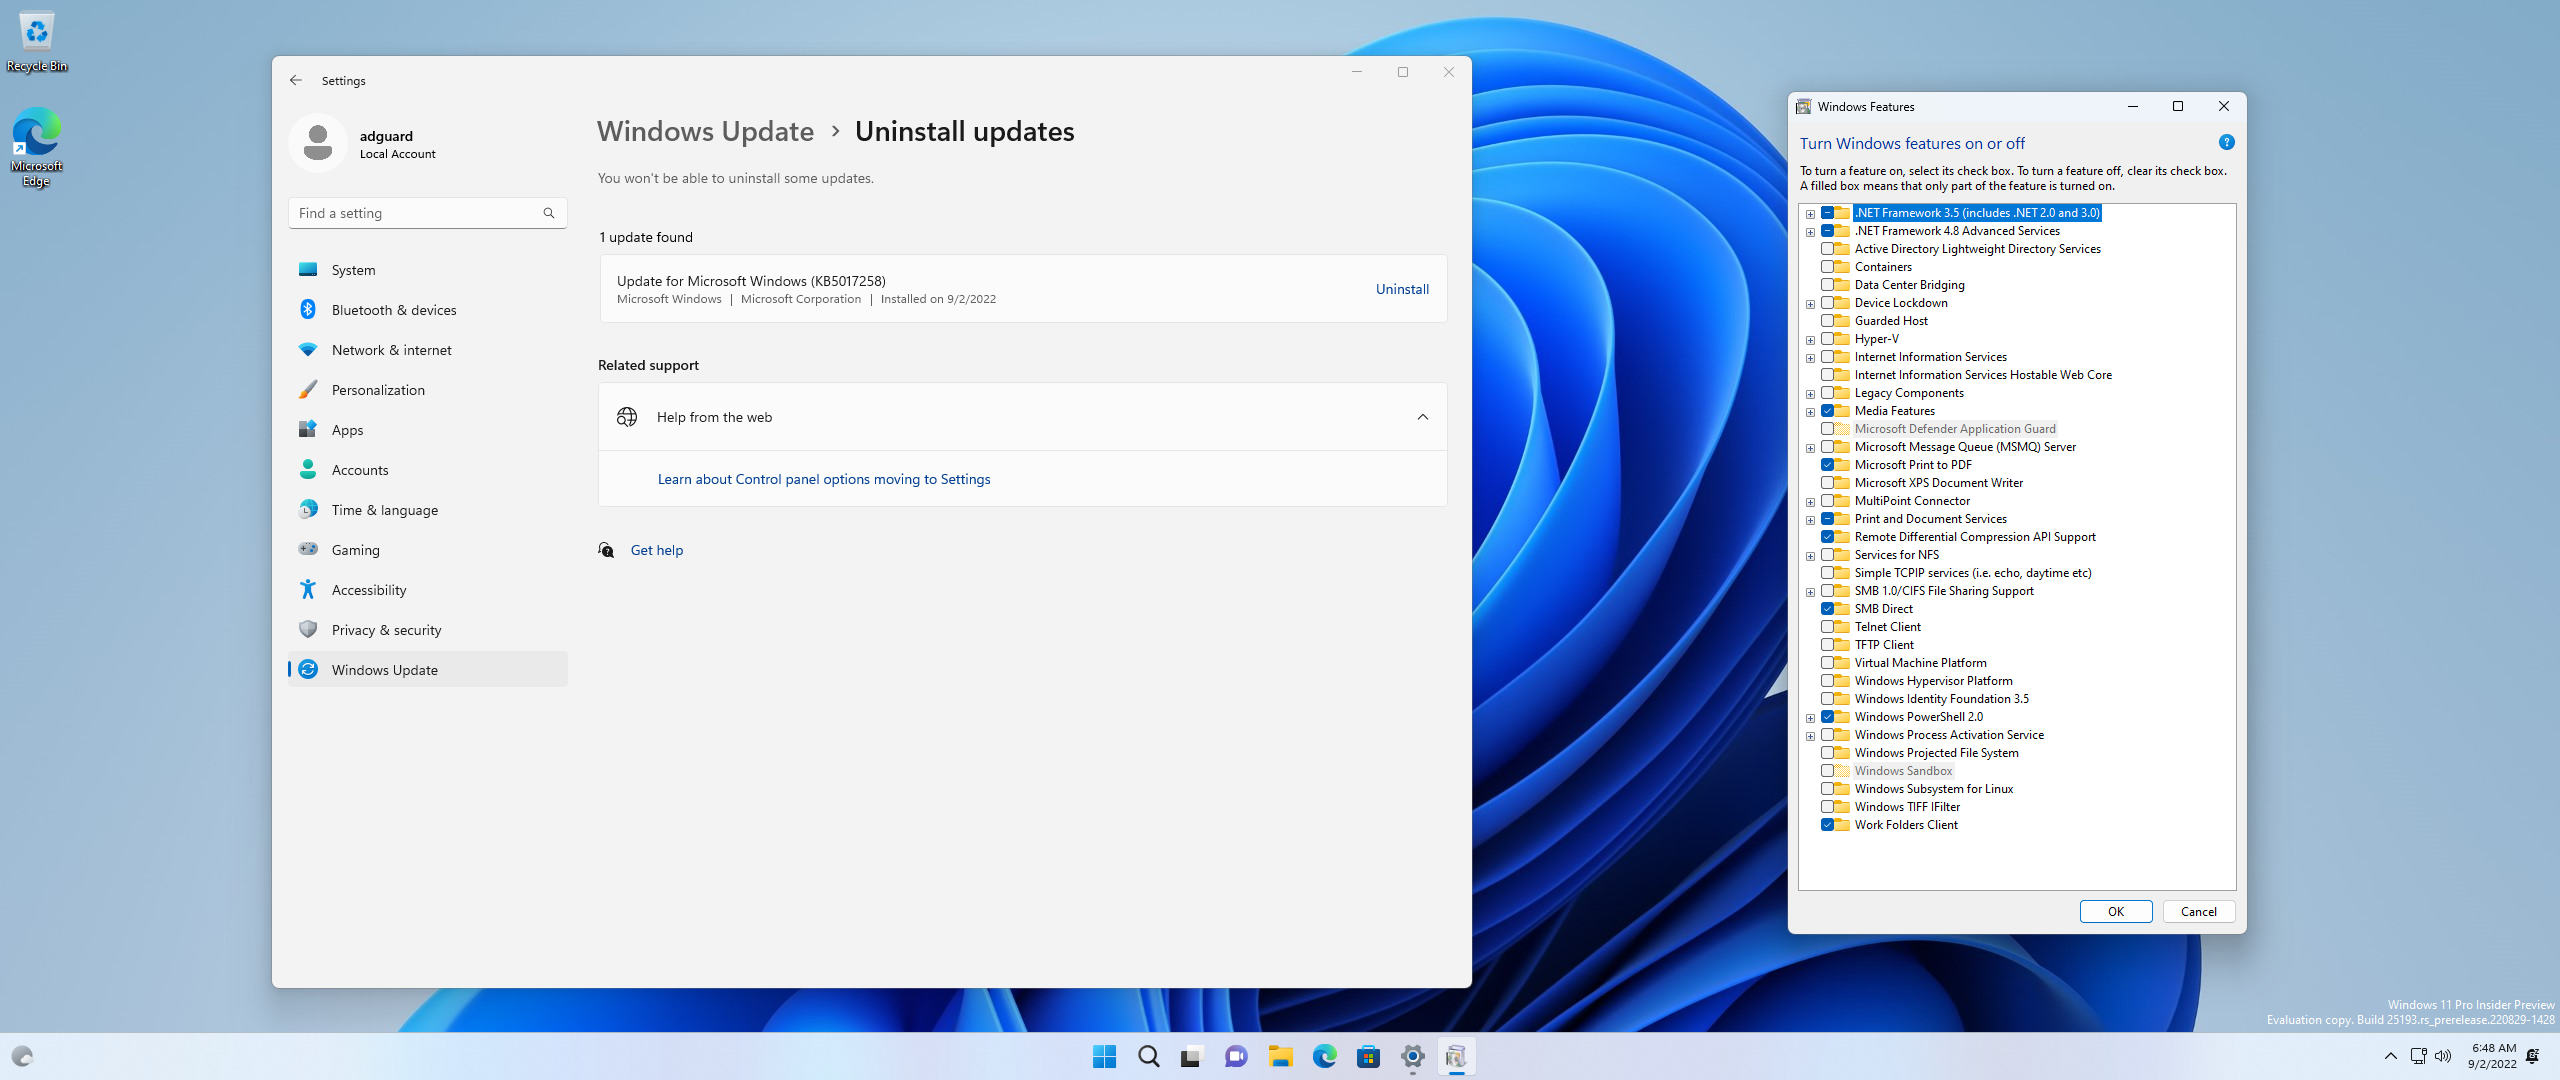
Task: Enable Windows Subsystem for Linux checkbox
Action: (x=1827, y=789)
